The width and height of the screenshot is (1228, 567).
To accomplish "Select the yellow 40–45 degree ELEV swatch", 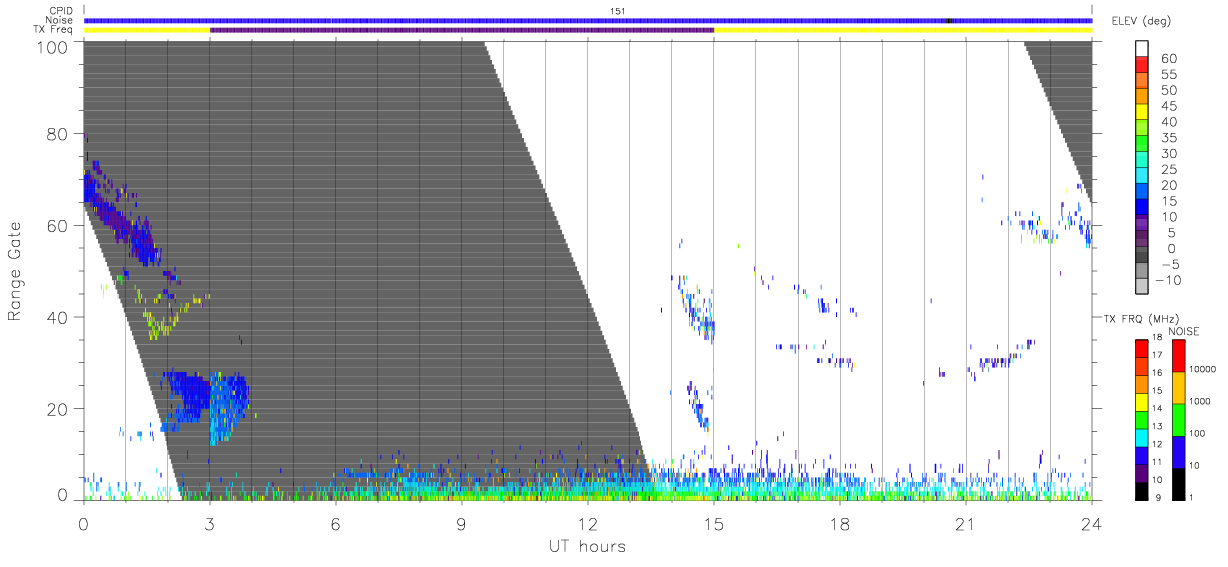I will tap(1142, 114).
